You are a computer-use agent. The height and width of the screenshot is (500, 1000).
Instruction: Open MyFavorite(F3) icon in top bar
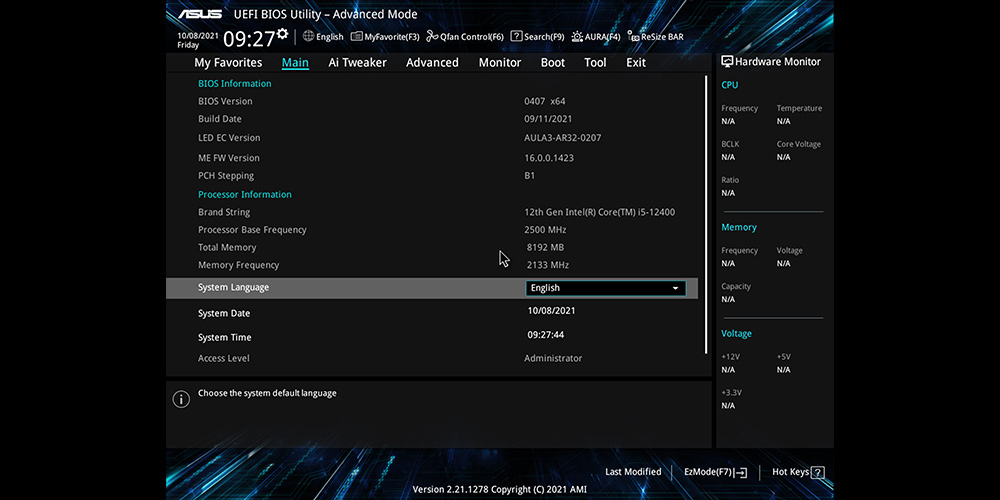[x=357, y=36]
